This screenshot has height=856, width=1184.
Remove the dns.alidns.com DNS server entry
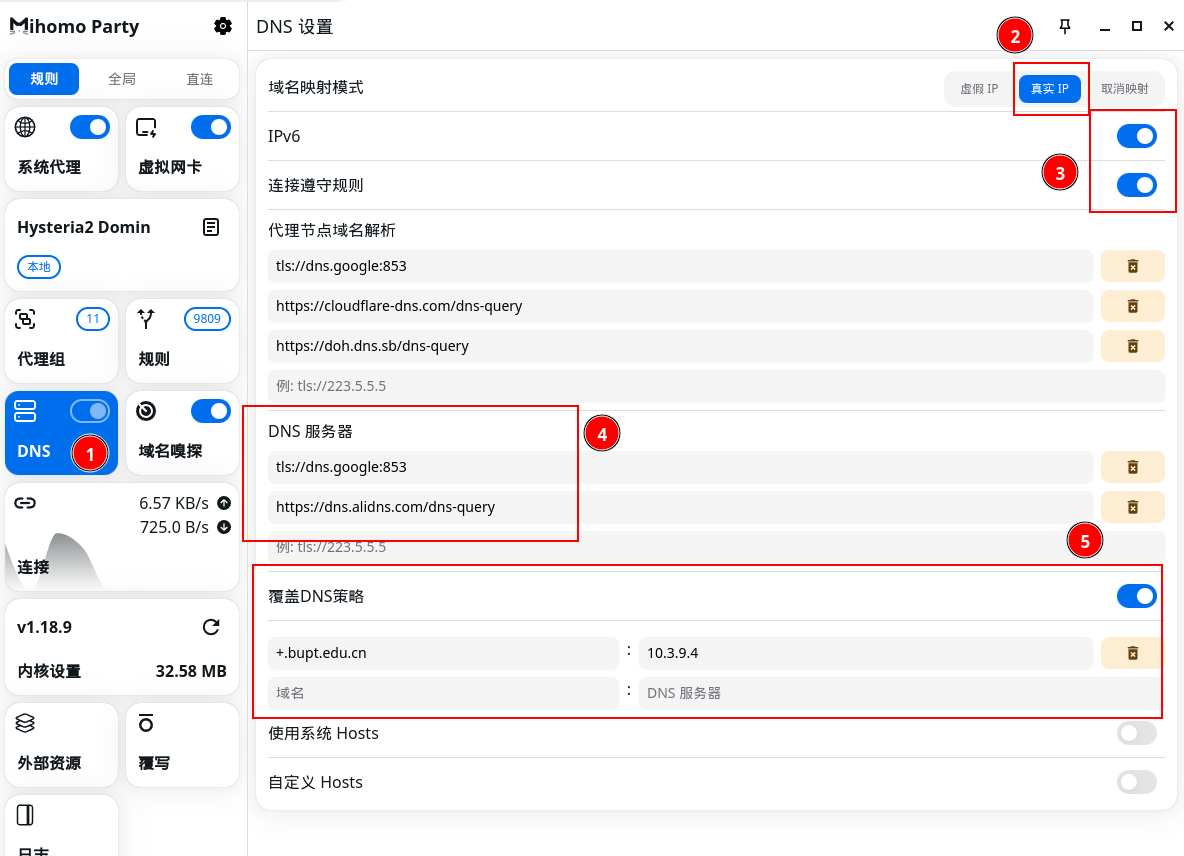[1132, 507]
